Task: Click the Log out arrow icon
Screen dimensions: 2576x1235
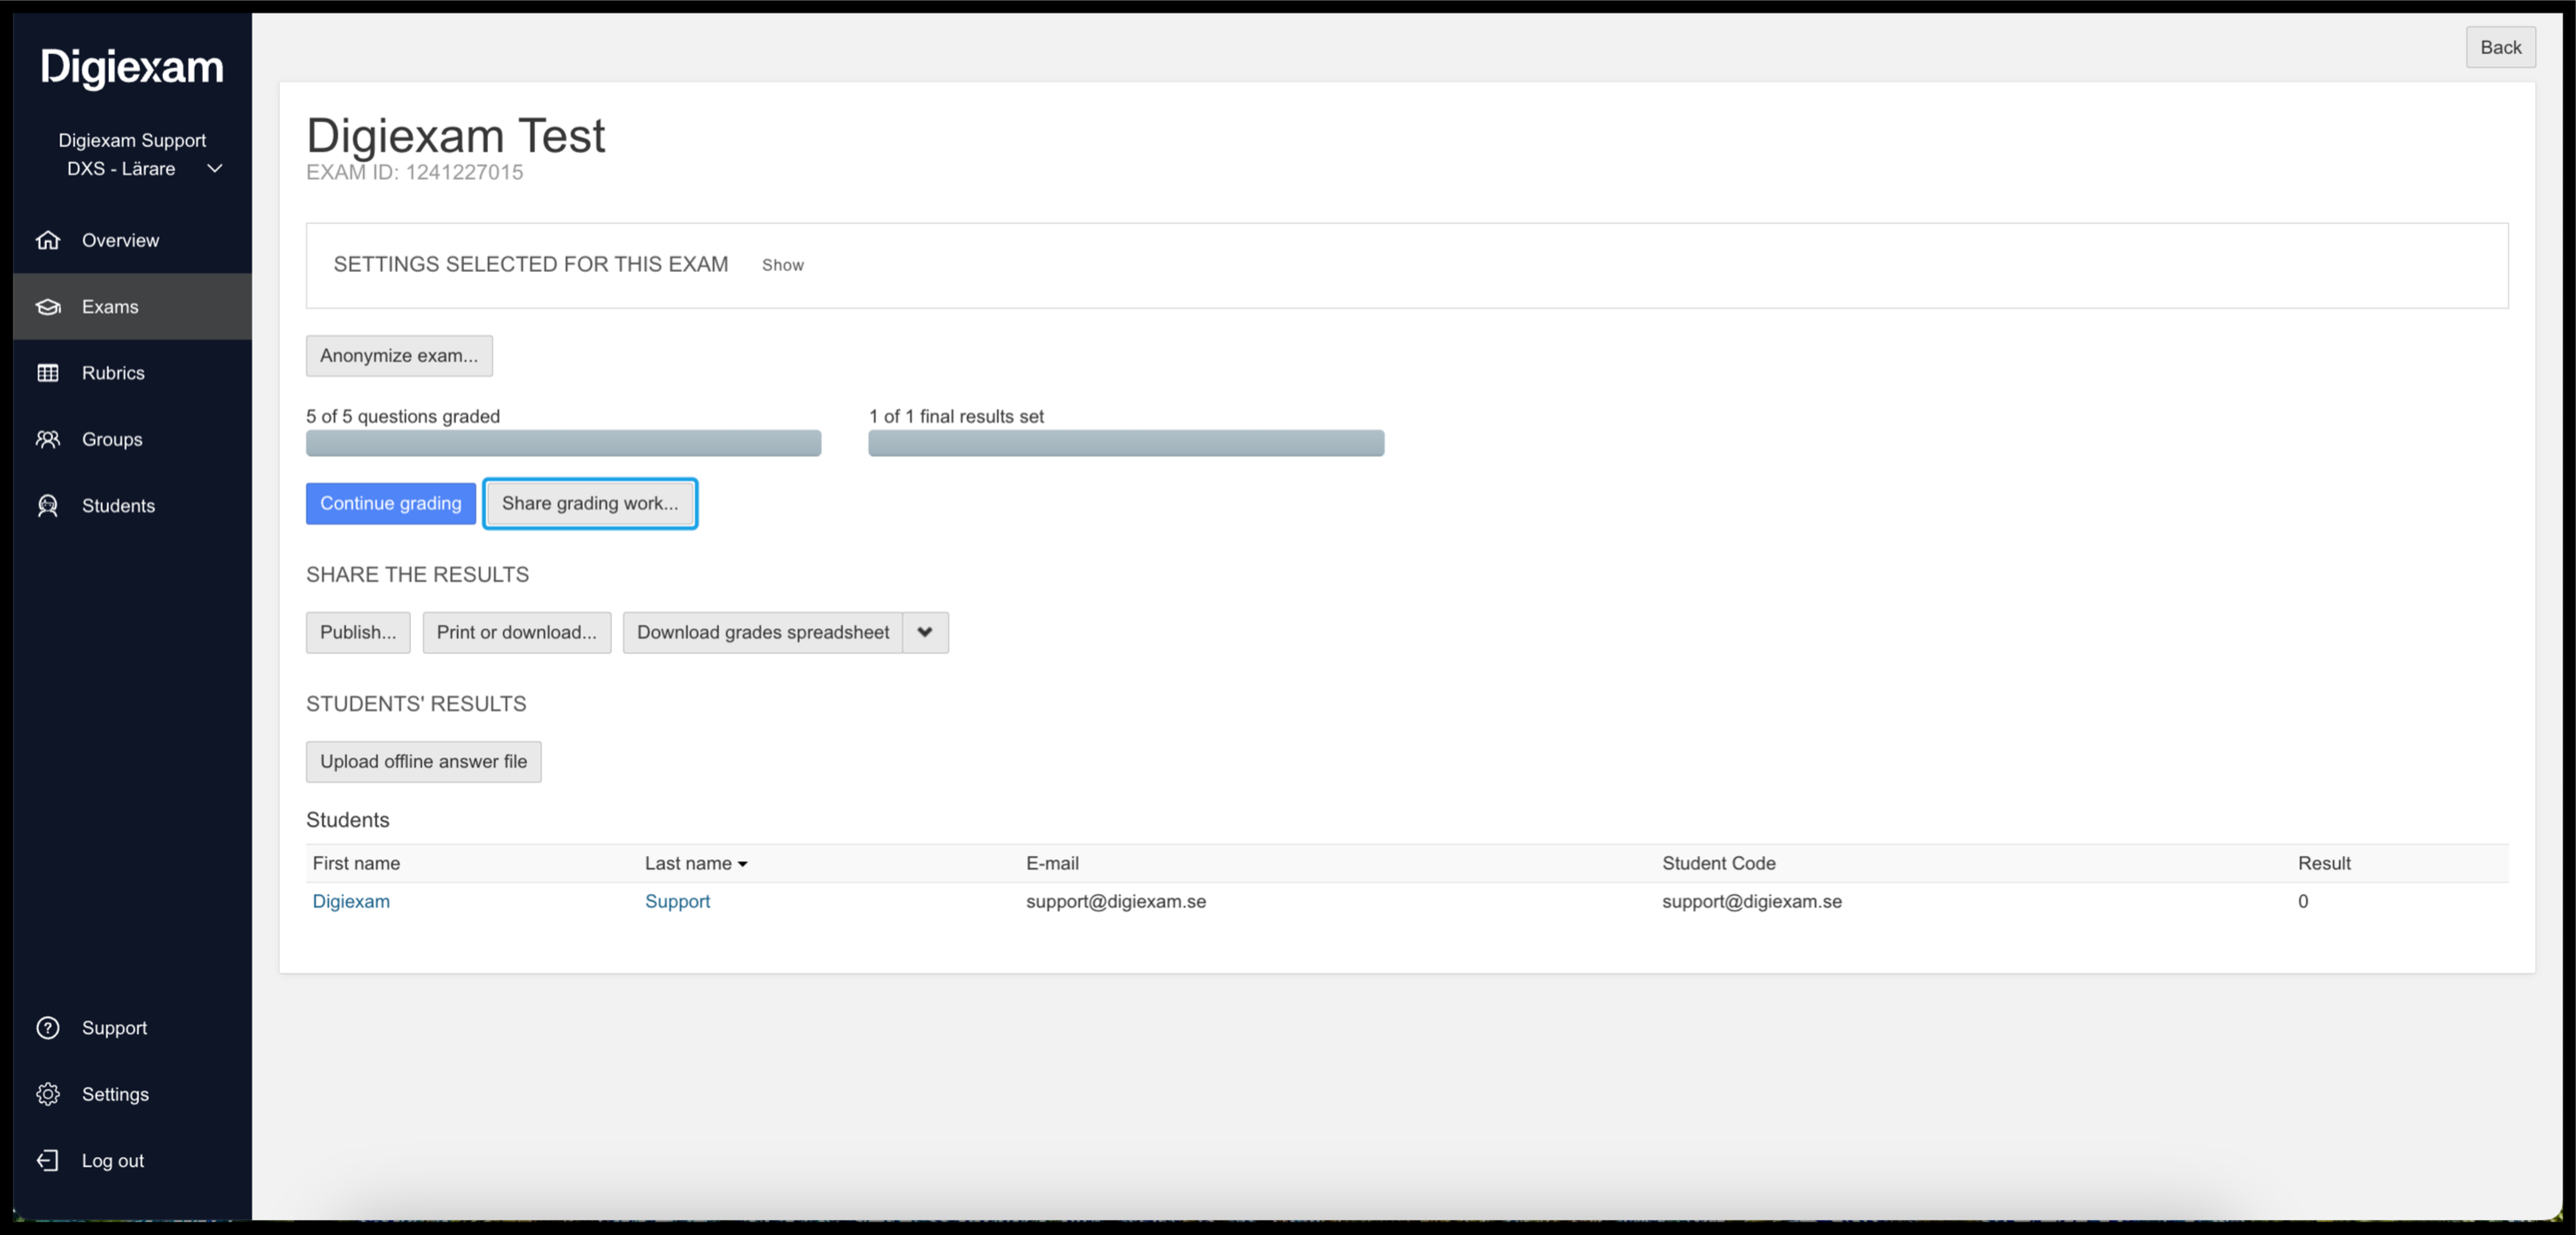Action: [48, 1160]
